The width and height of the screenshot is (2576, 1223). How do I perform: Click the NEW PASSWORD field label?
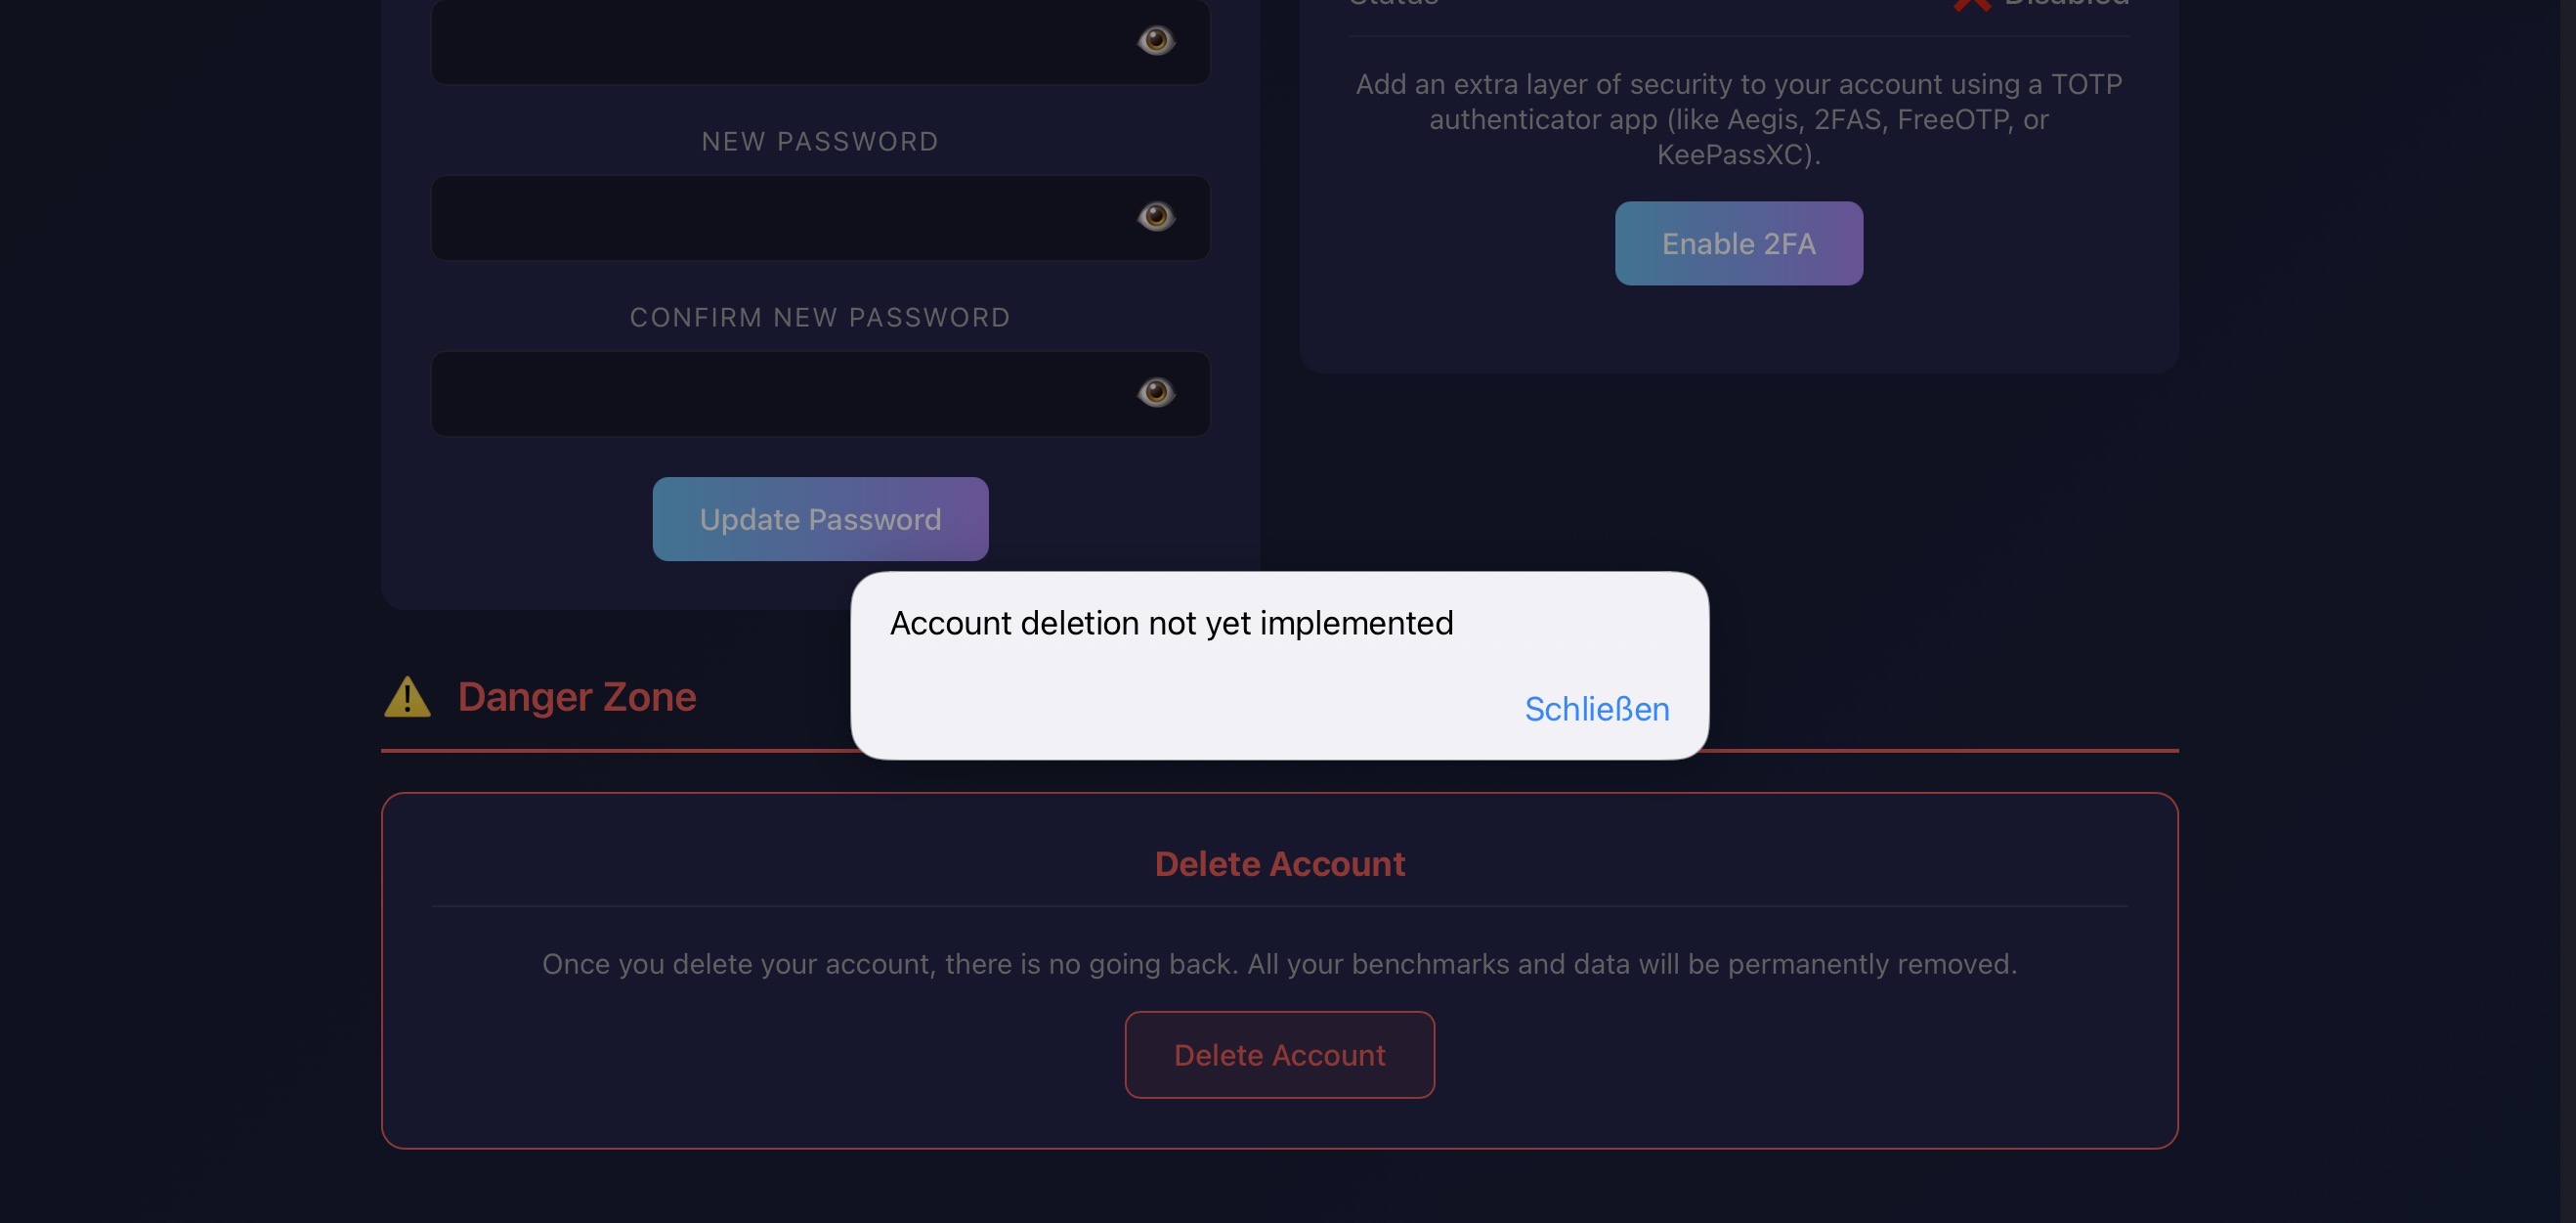click(820, 142)
